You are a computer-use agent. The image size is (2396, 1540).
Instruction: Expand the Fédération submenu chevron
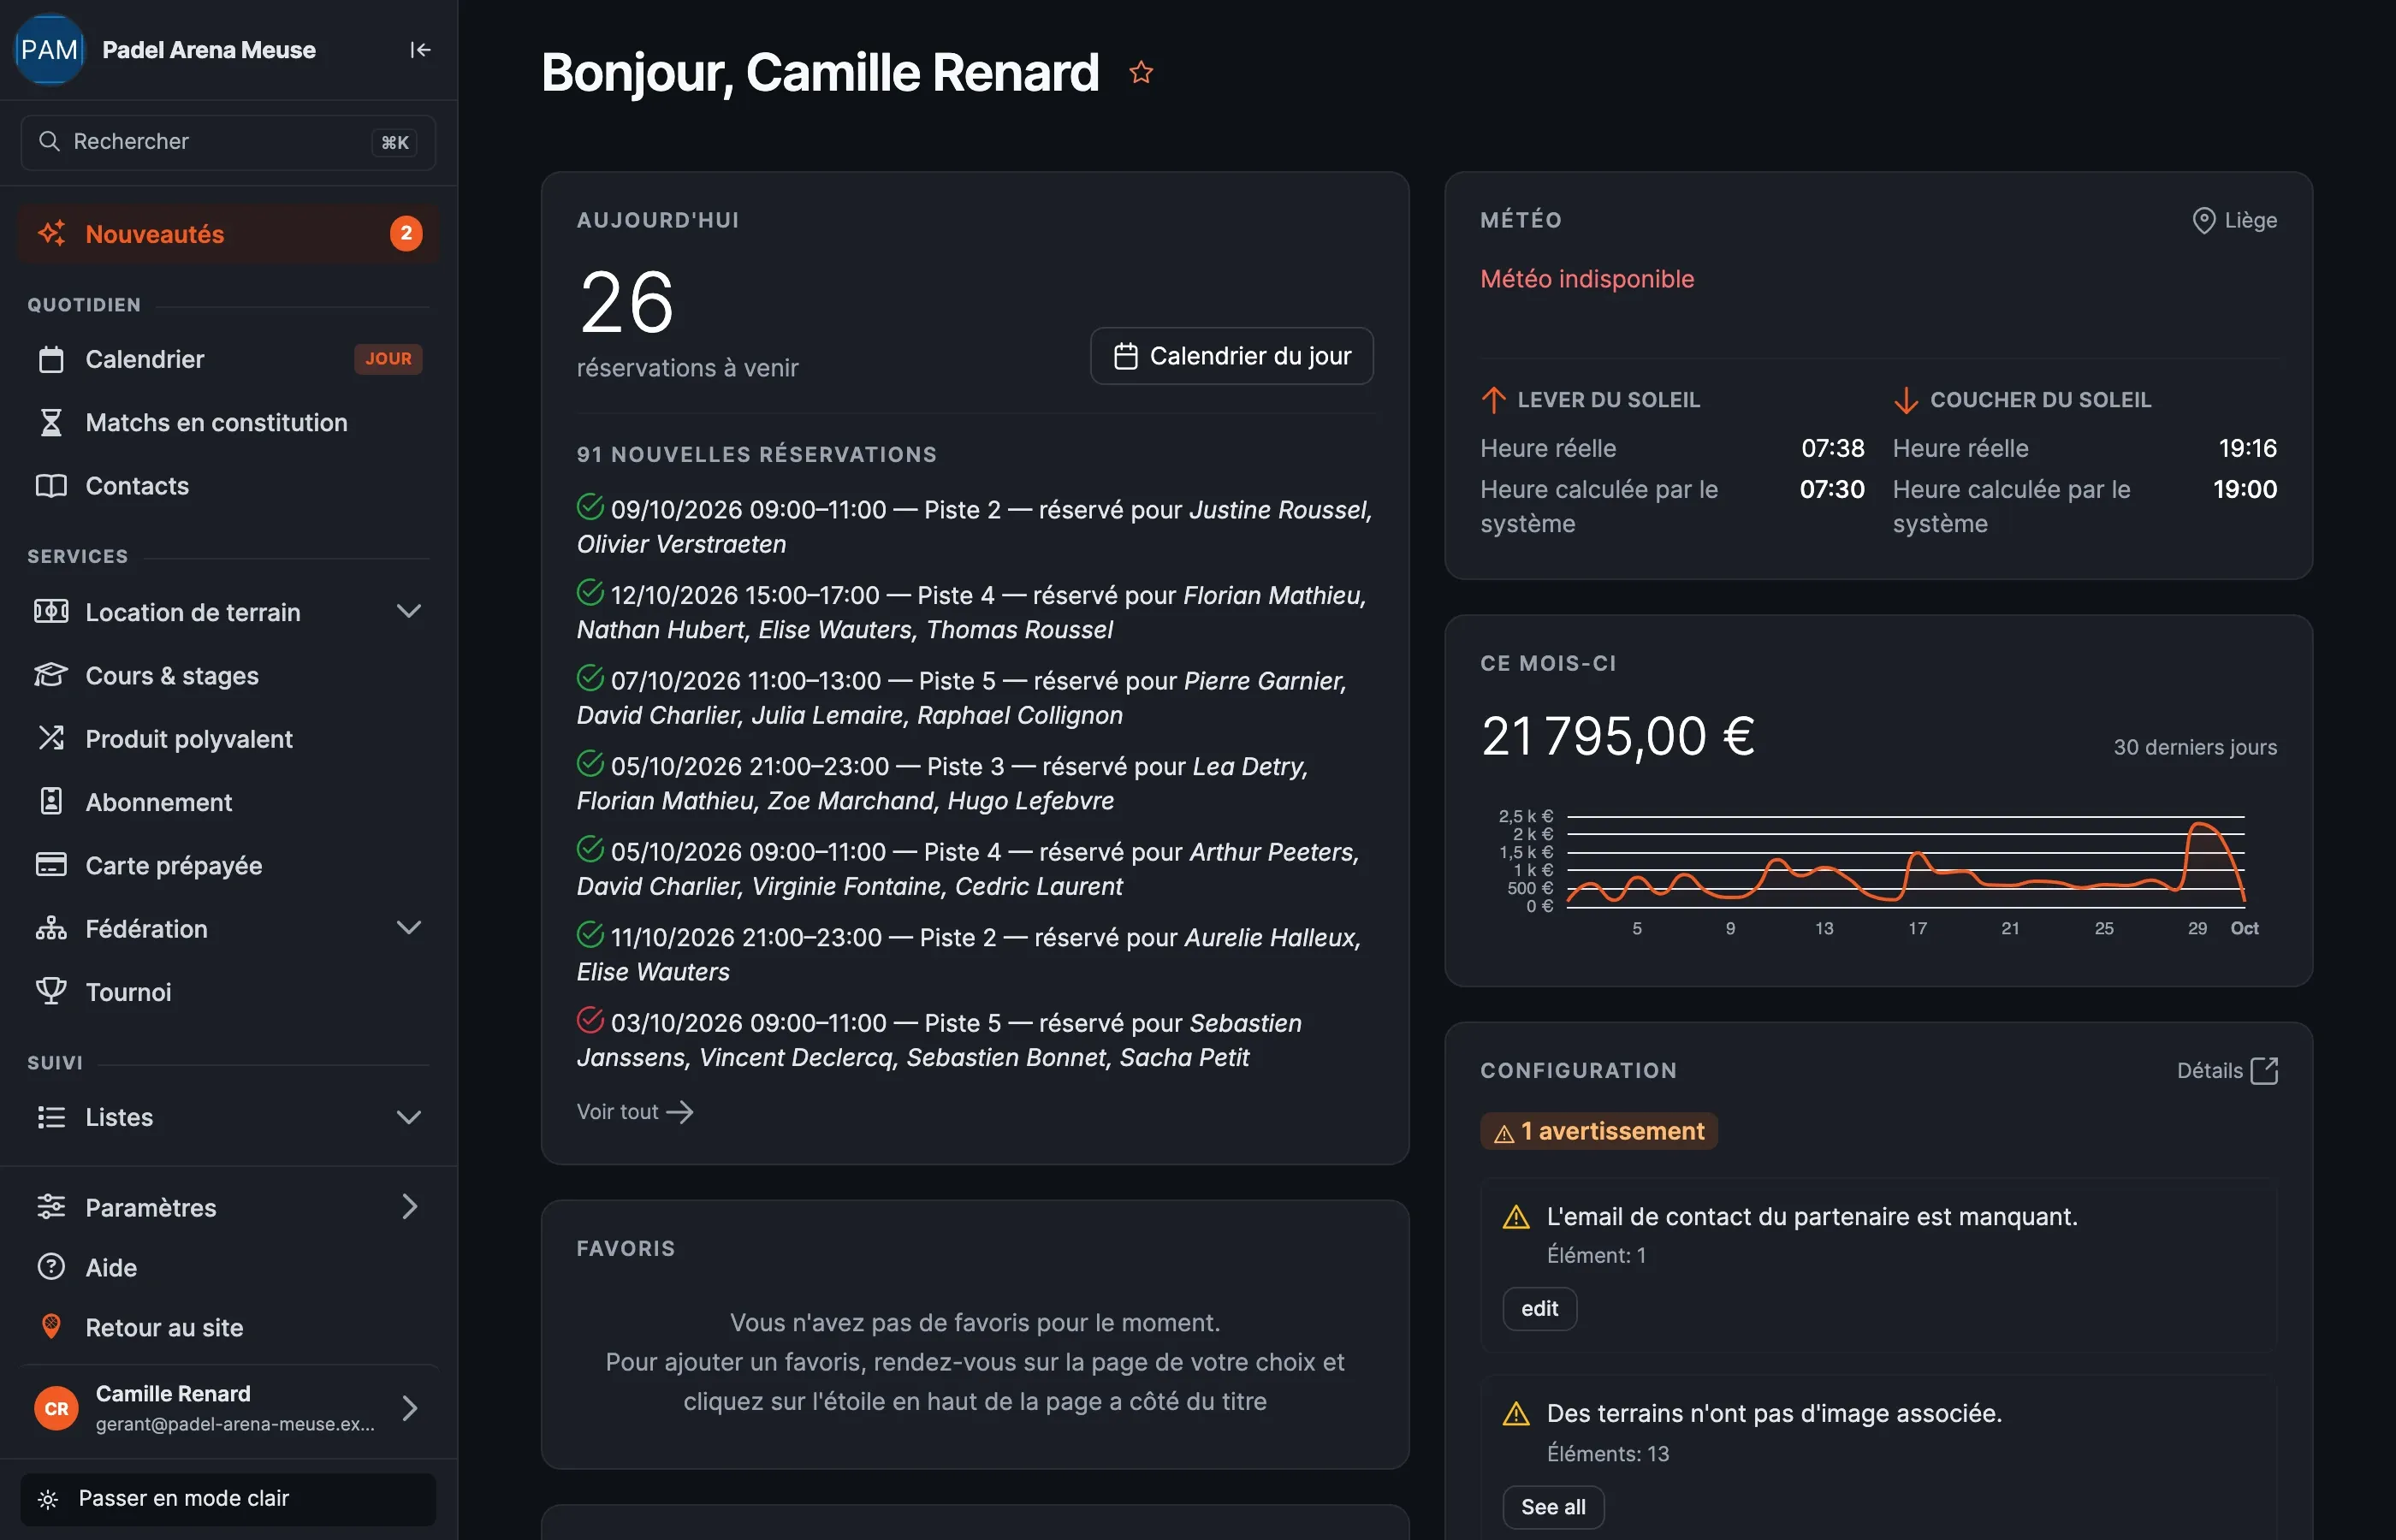coord(408,927)
